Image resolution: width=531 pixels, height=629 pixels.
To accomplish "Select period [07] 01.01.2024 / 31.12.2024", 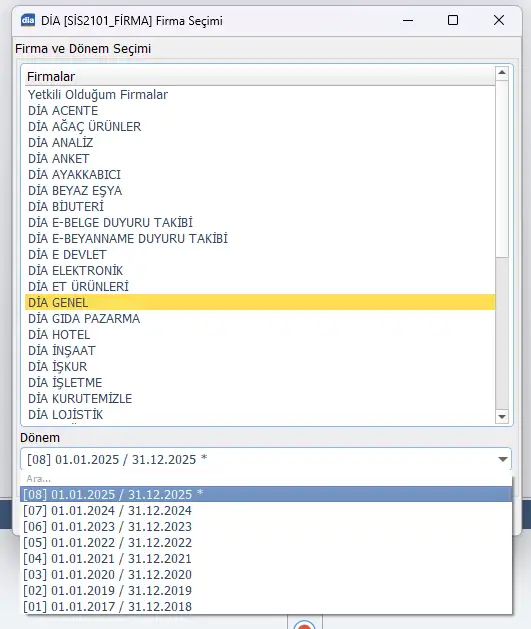I will (266, 510).
